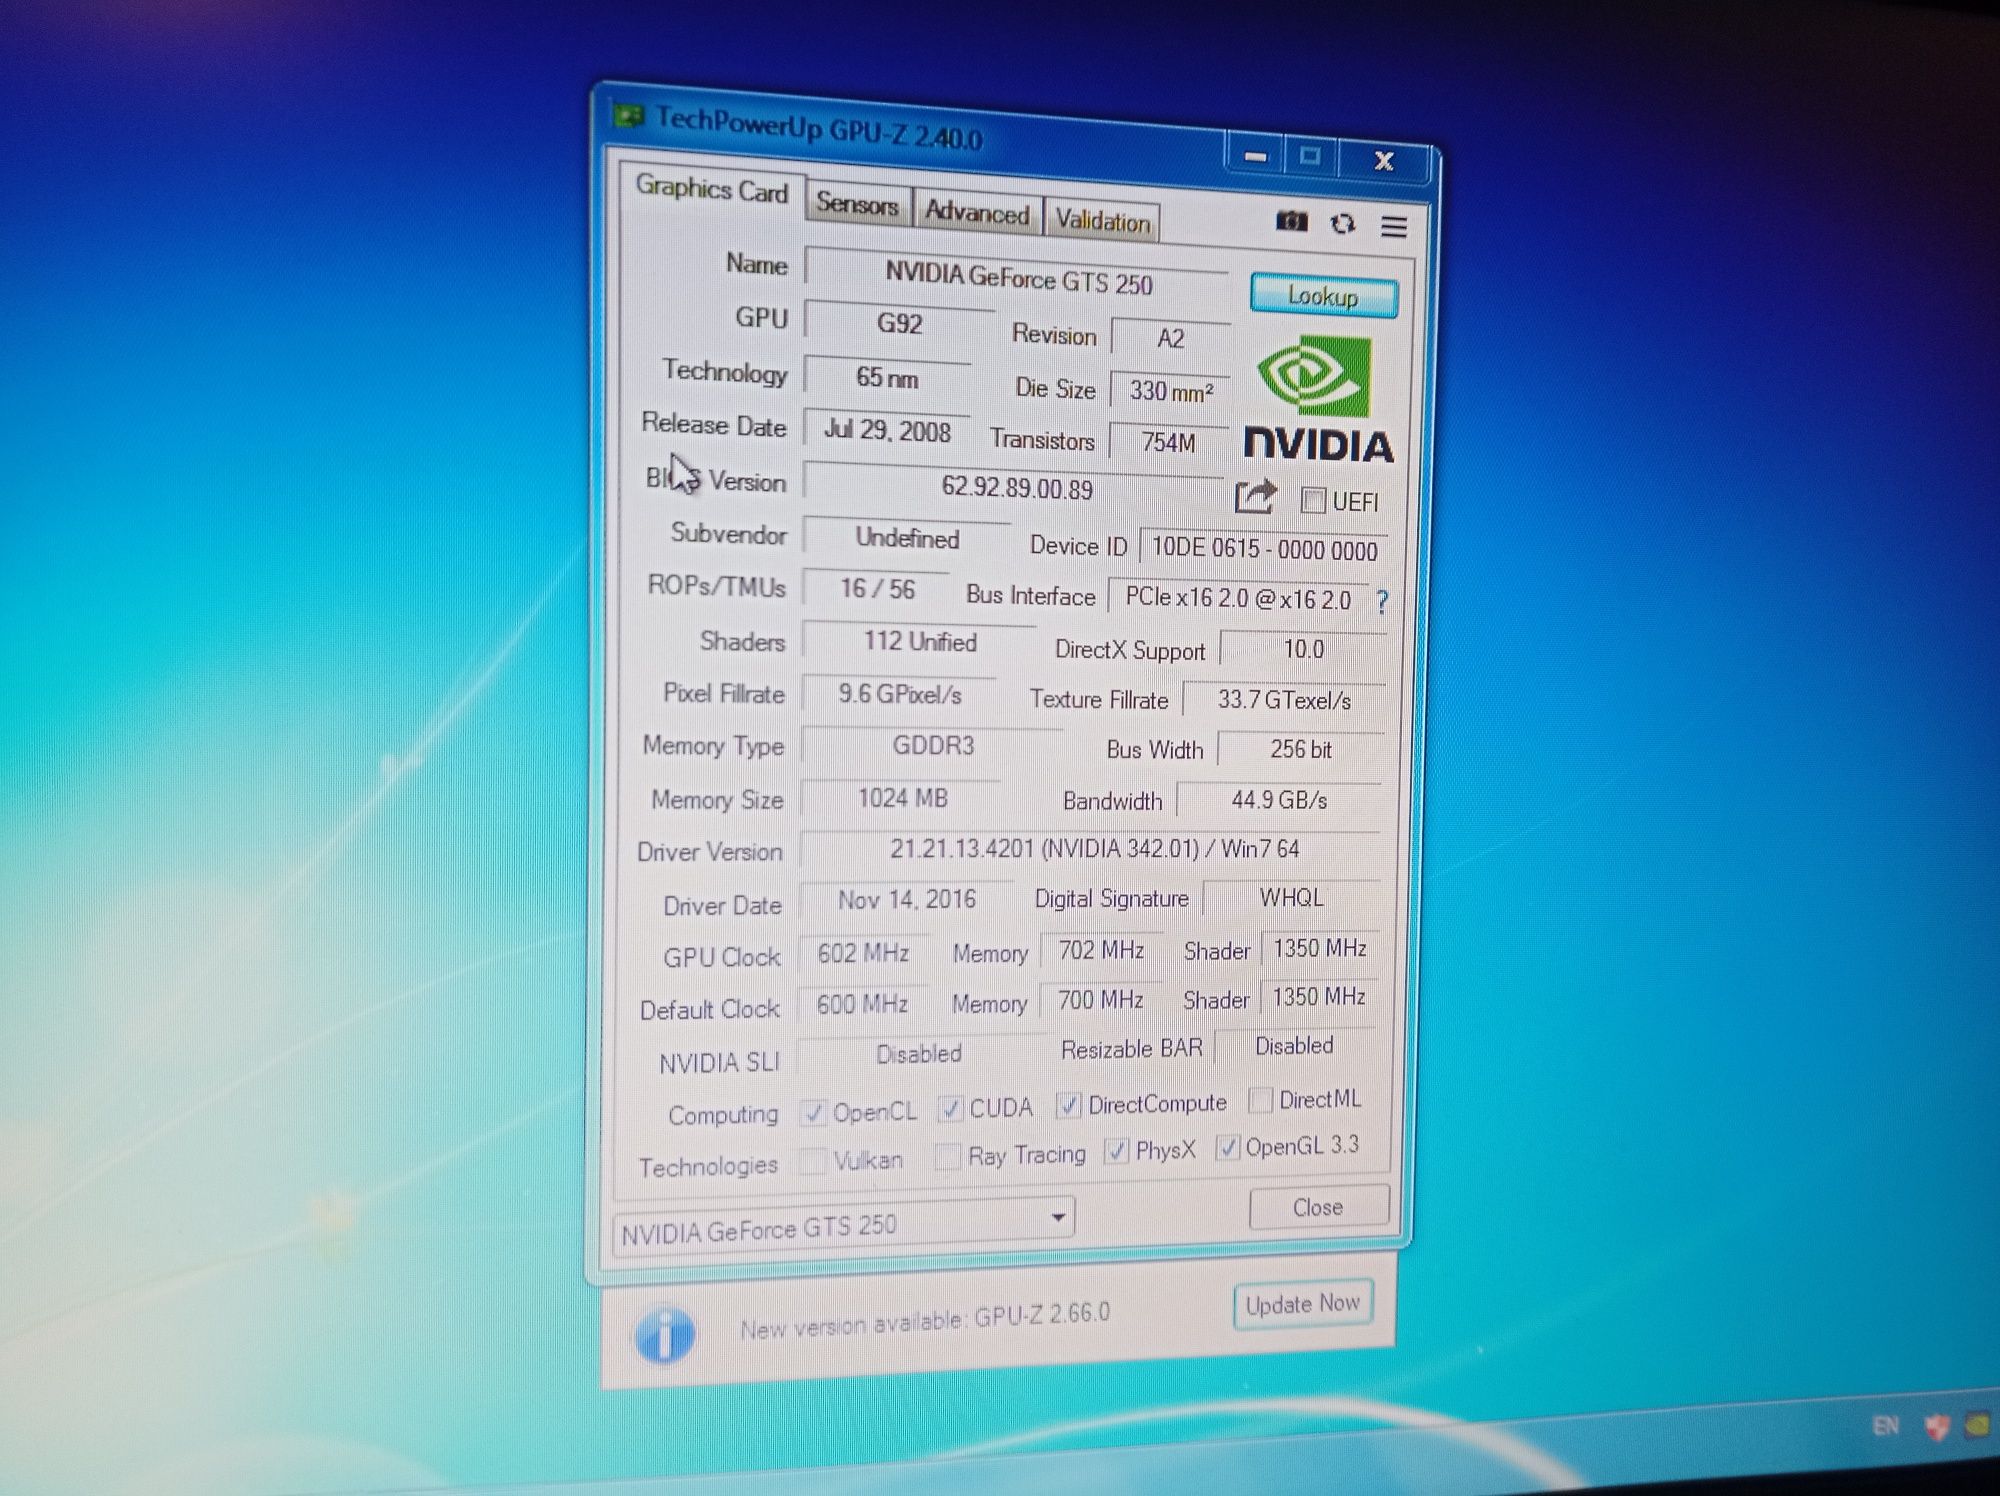Image resolution: width=2000 pixels, height=1496 pixels.
Task: Toggle the OpenGL 3.3 checkbox
Action: (1227, 1147)
